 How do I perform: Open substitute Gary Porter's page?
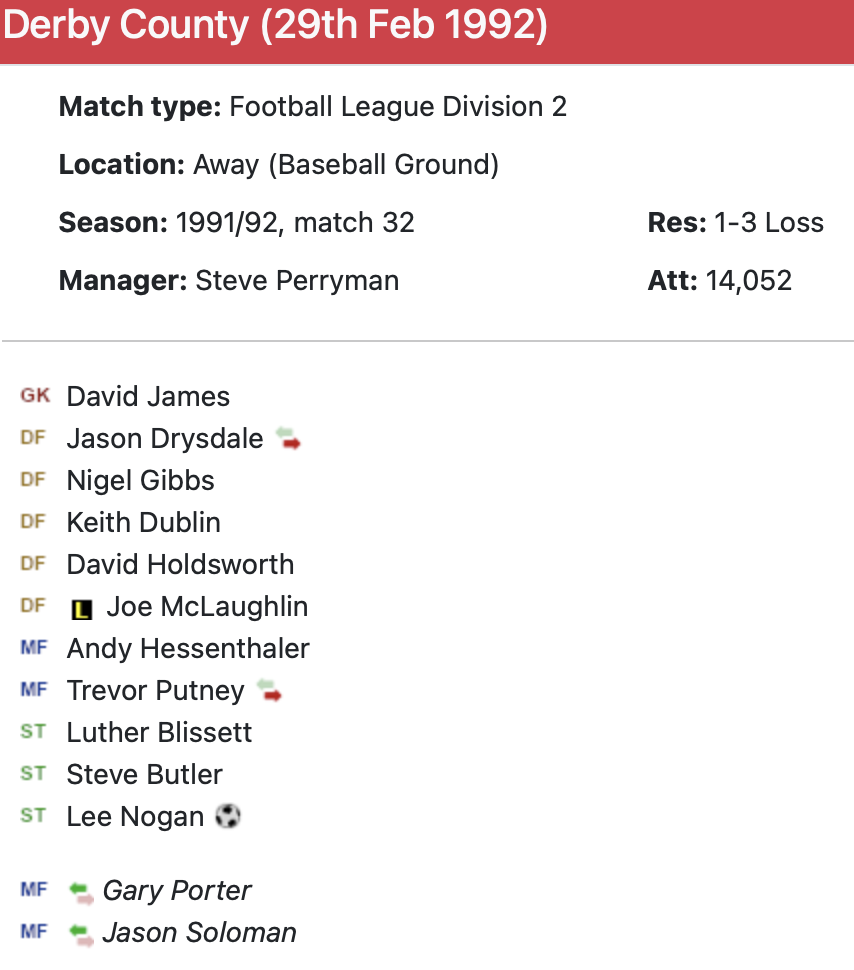(x=177, y=890)
